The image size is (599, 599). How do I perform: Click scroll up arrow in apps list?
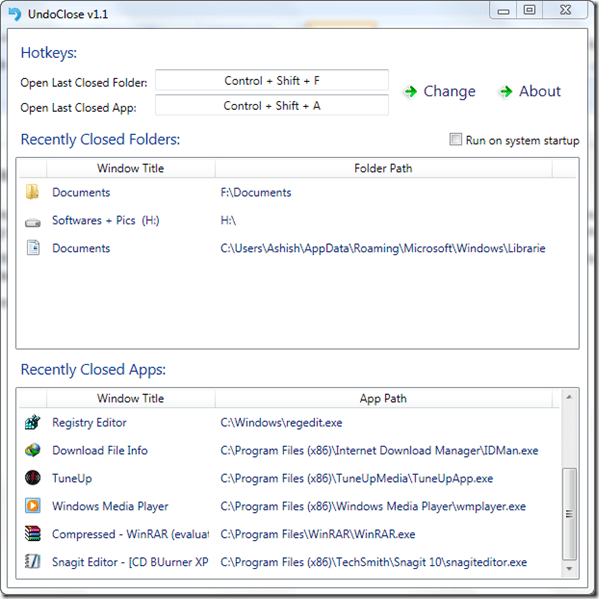[569, 397]
